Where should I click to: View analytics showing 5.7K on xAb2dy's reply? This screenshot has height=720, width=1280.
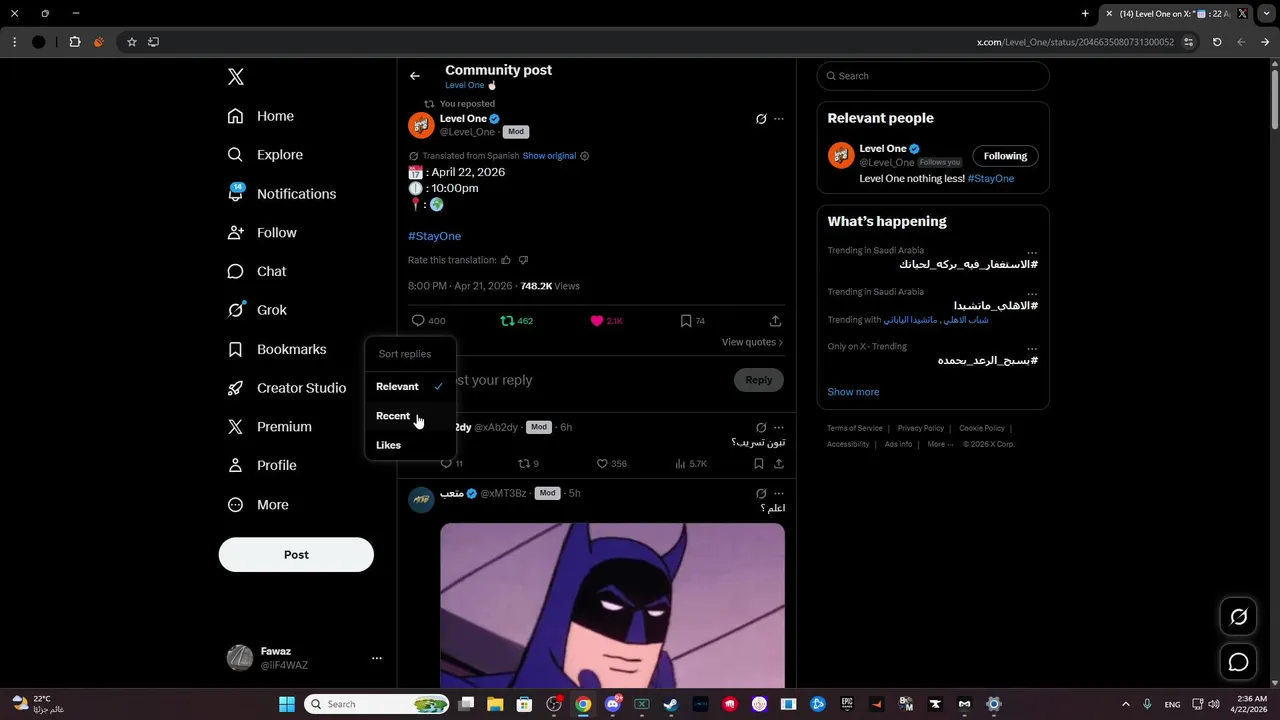(x=691, y=464)
